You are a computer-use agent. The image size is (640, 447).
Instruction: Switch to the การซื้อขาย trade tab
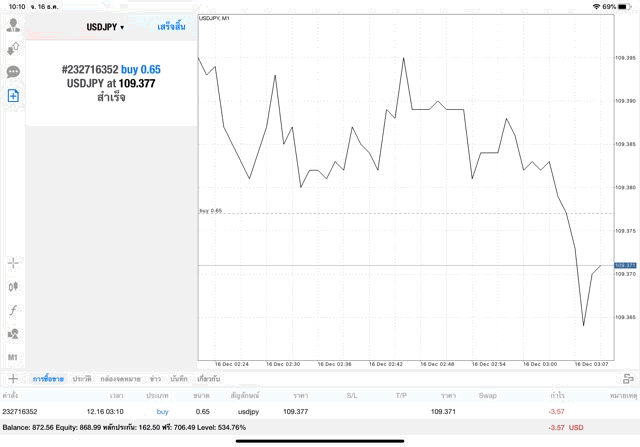(x=48, y=379)
